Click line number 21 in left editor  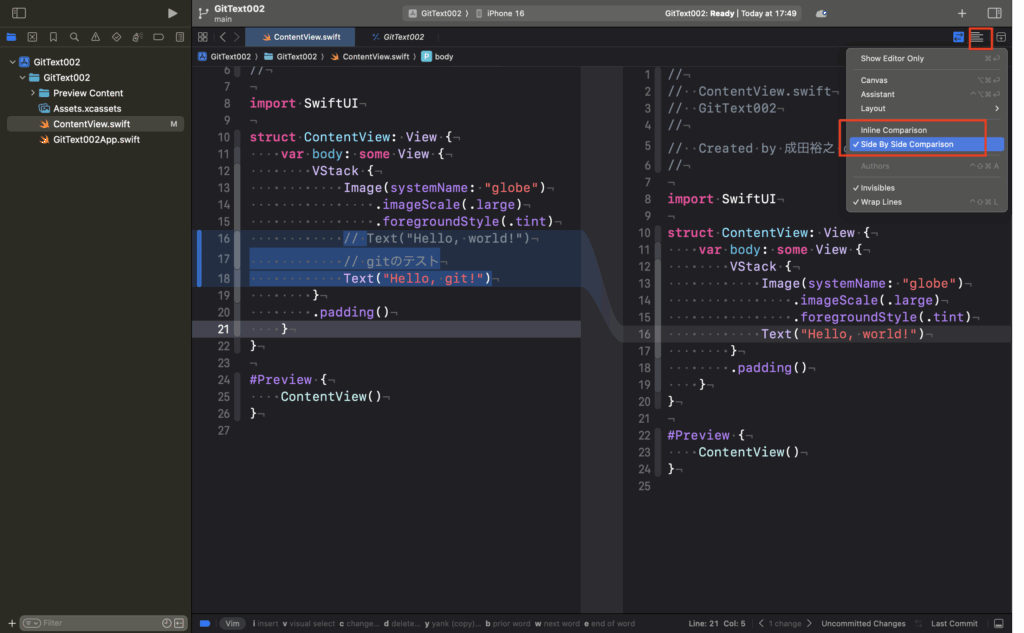click(223, 329)
